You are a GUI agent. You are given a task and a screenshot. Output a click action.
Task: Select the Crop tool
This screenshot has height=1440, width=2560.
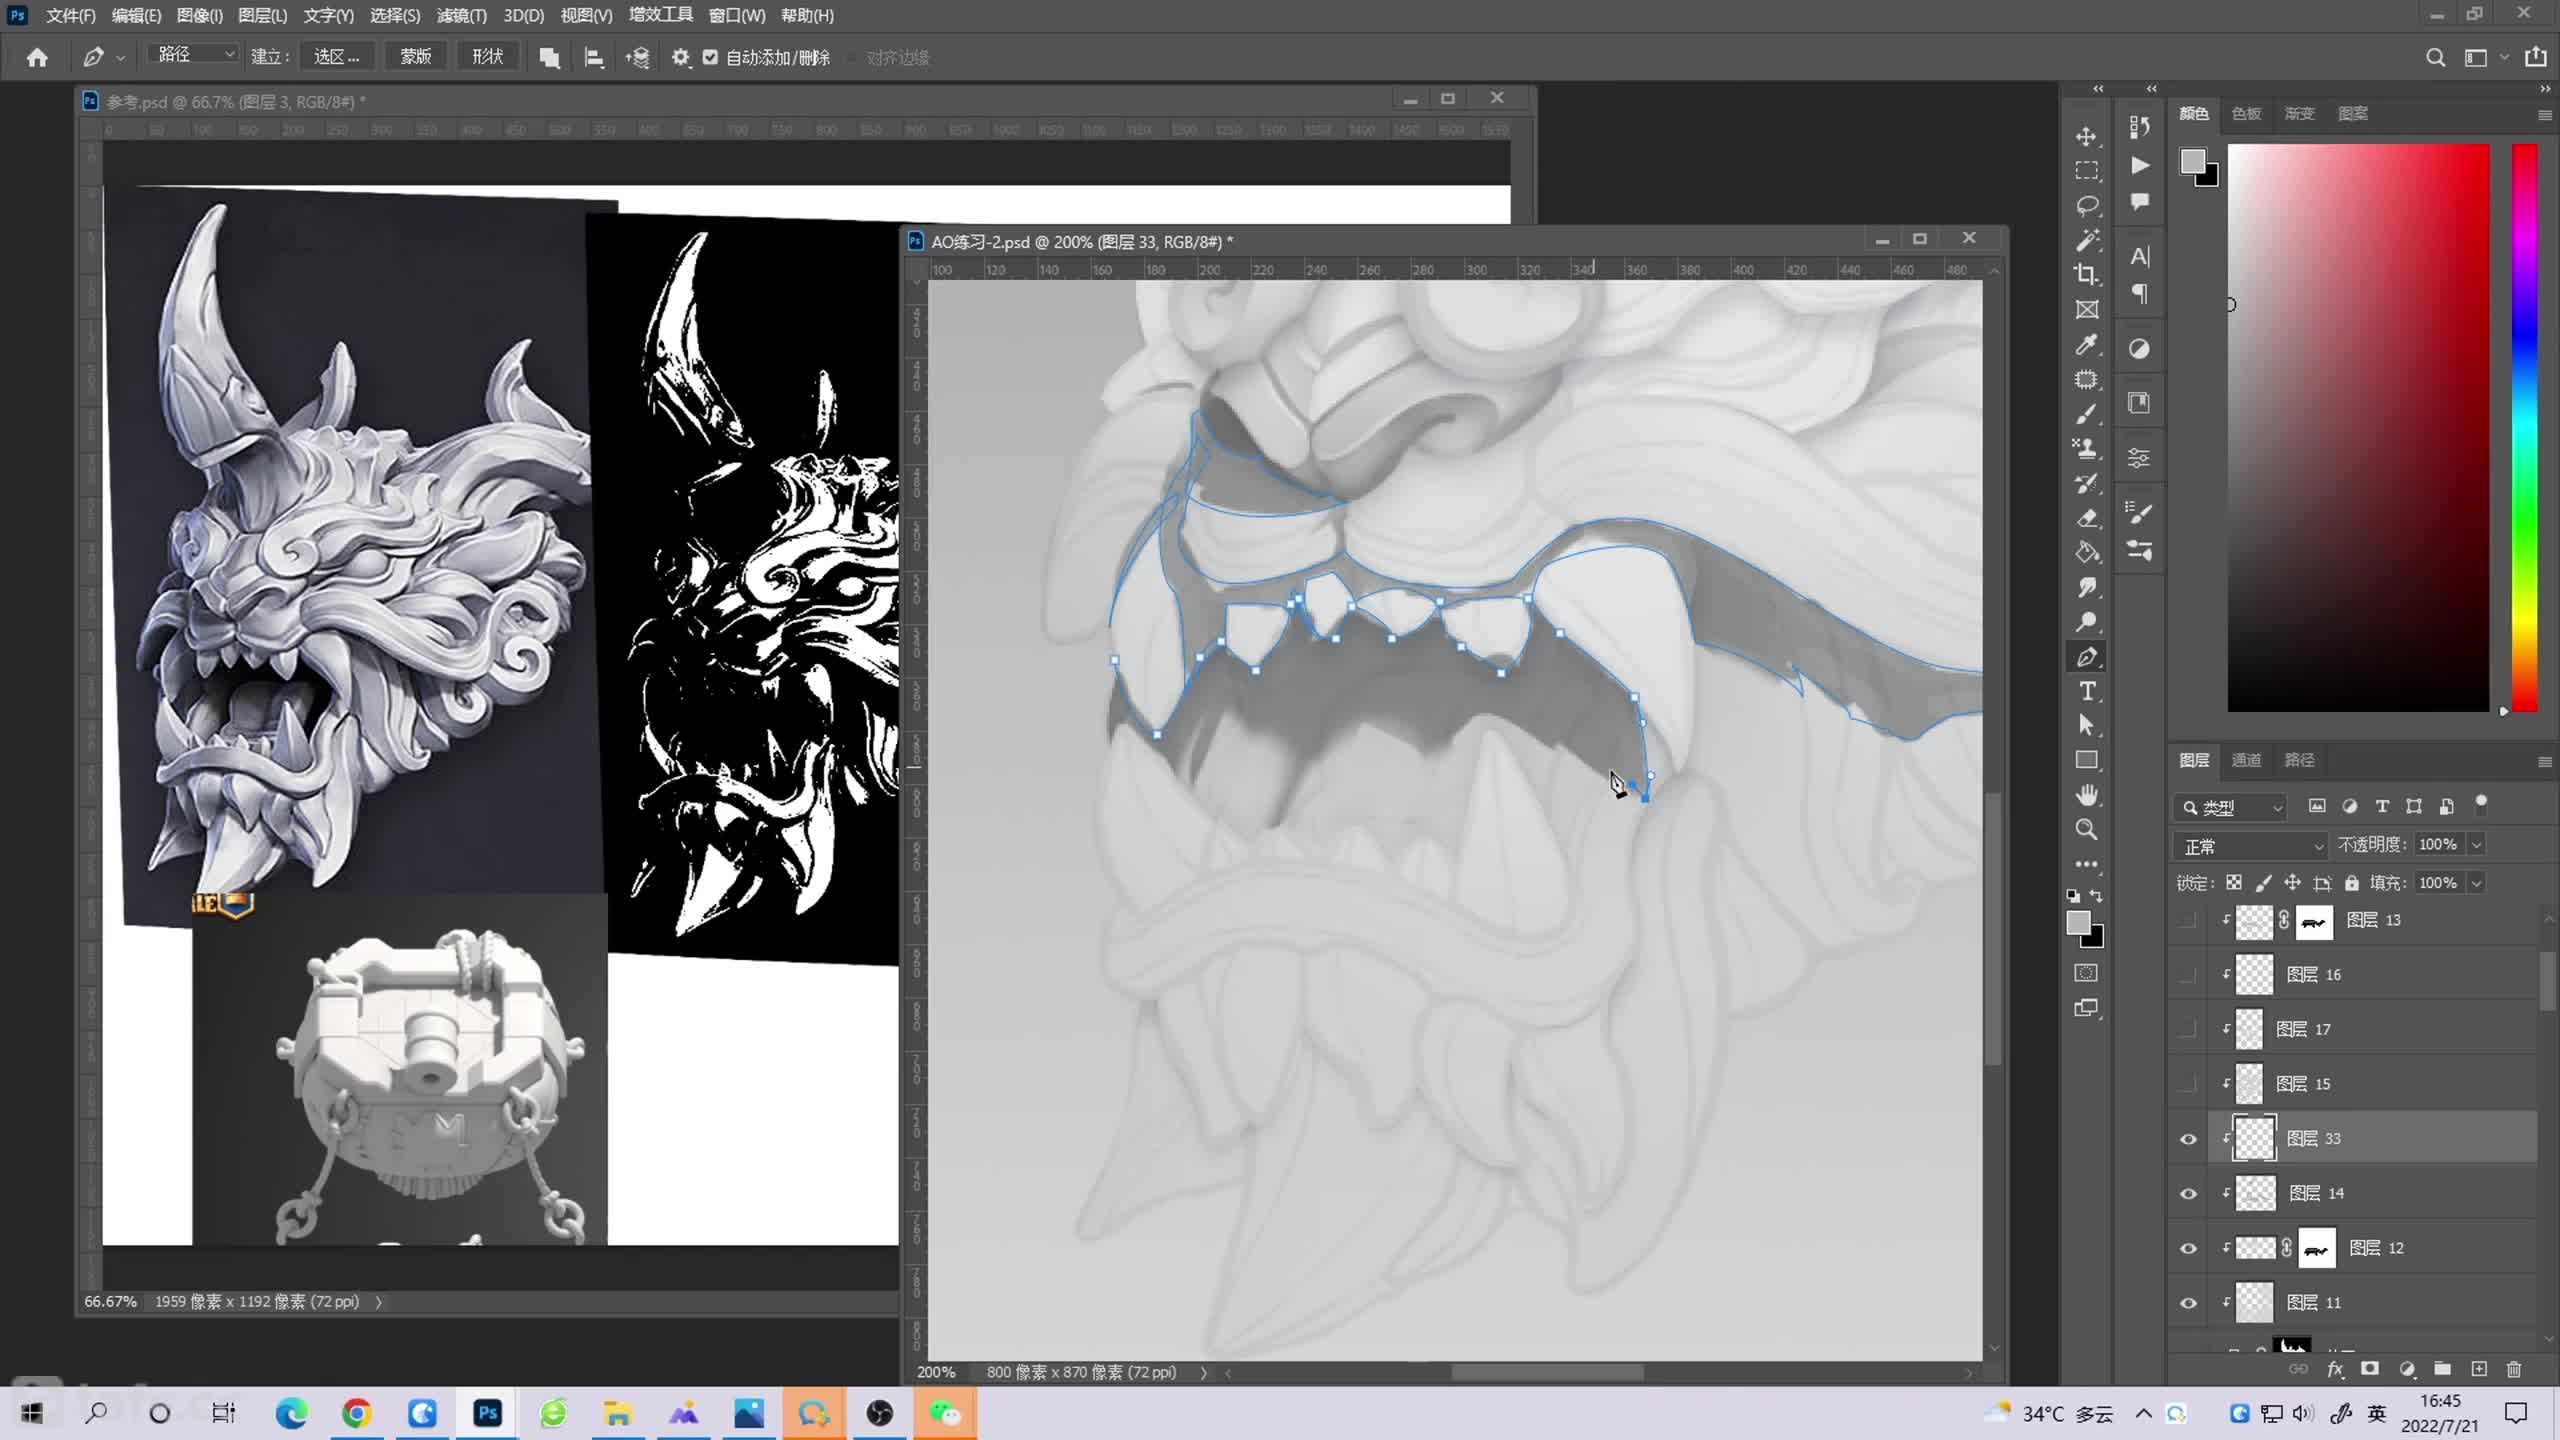click(2086, 275)
